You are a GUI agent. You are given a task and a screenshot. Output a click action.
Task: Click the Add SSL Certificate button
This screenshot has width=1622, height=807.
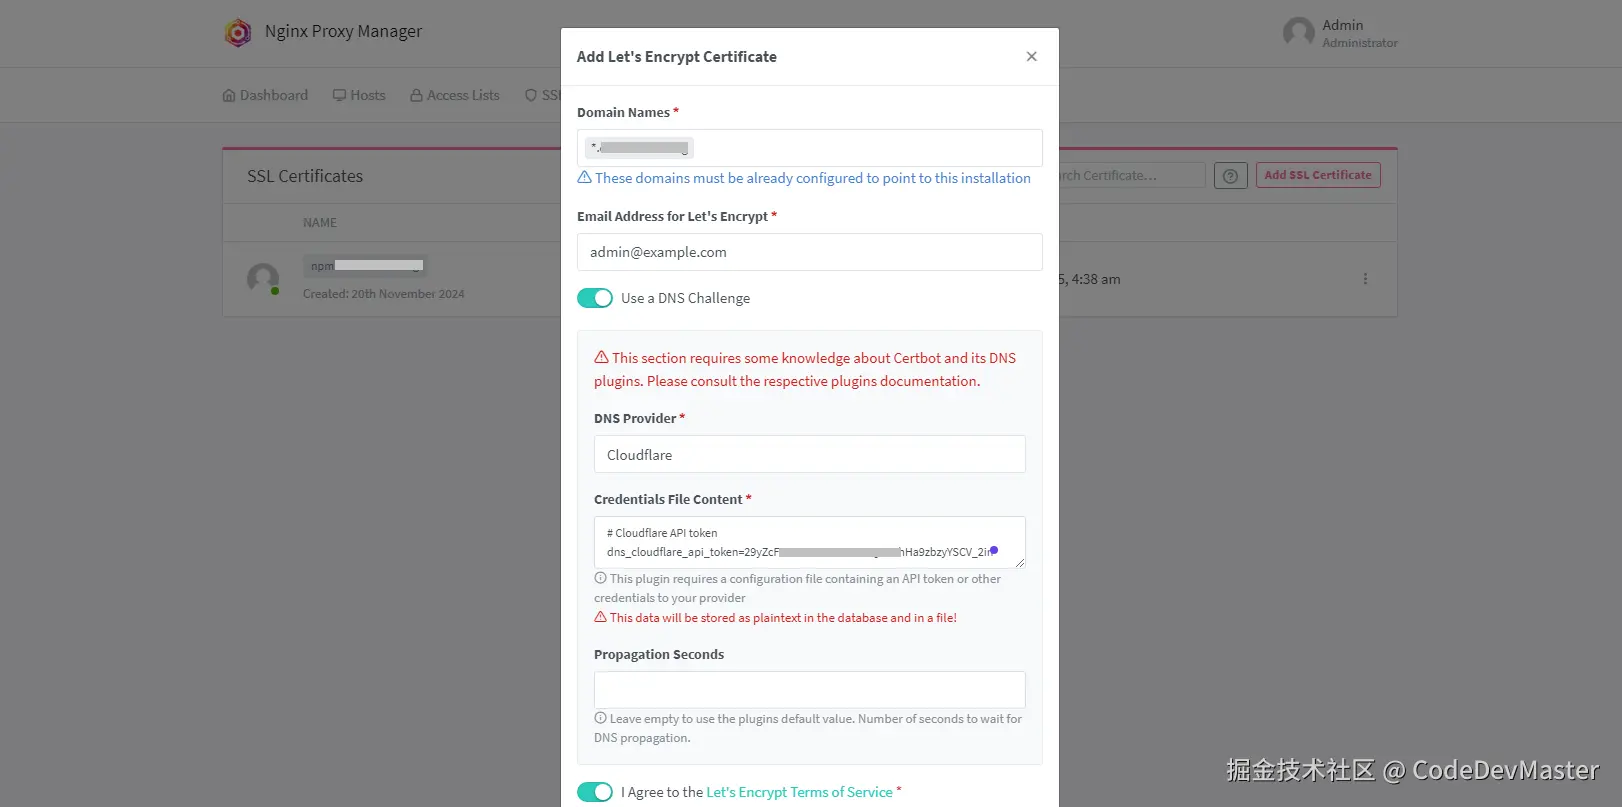click(x=1318, y=175)
